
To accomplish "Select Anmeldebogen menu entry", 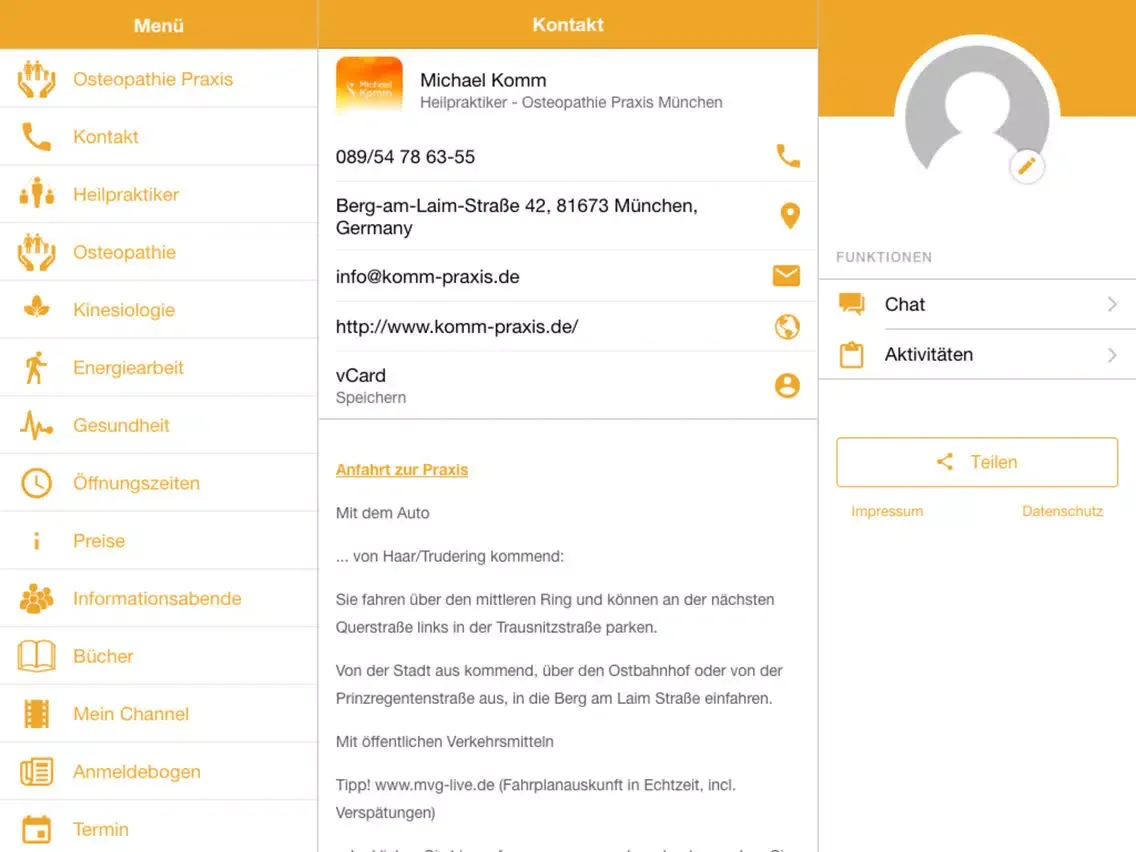I will click(159, 772).
